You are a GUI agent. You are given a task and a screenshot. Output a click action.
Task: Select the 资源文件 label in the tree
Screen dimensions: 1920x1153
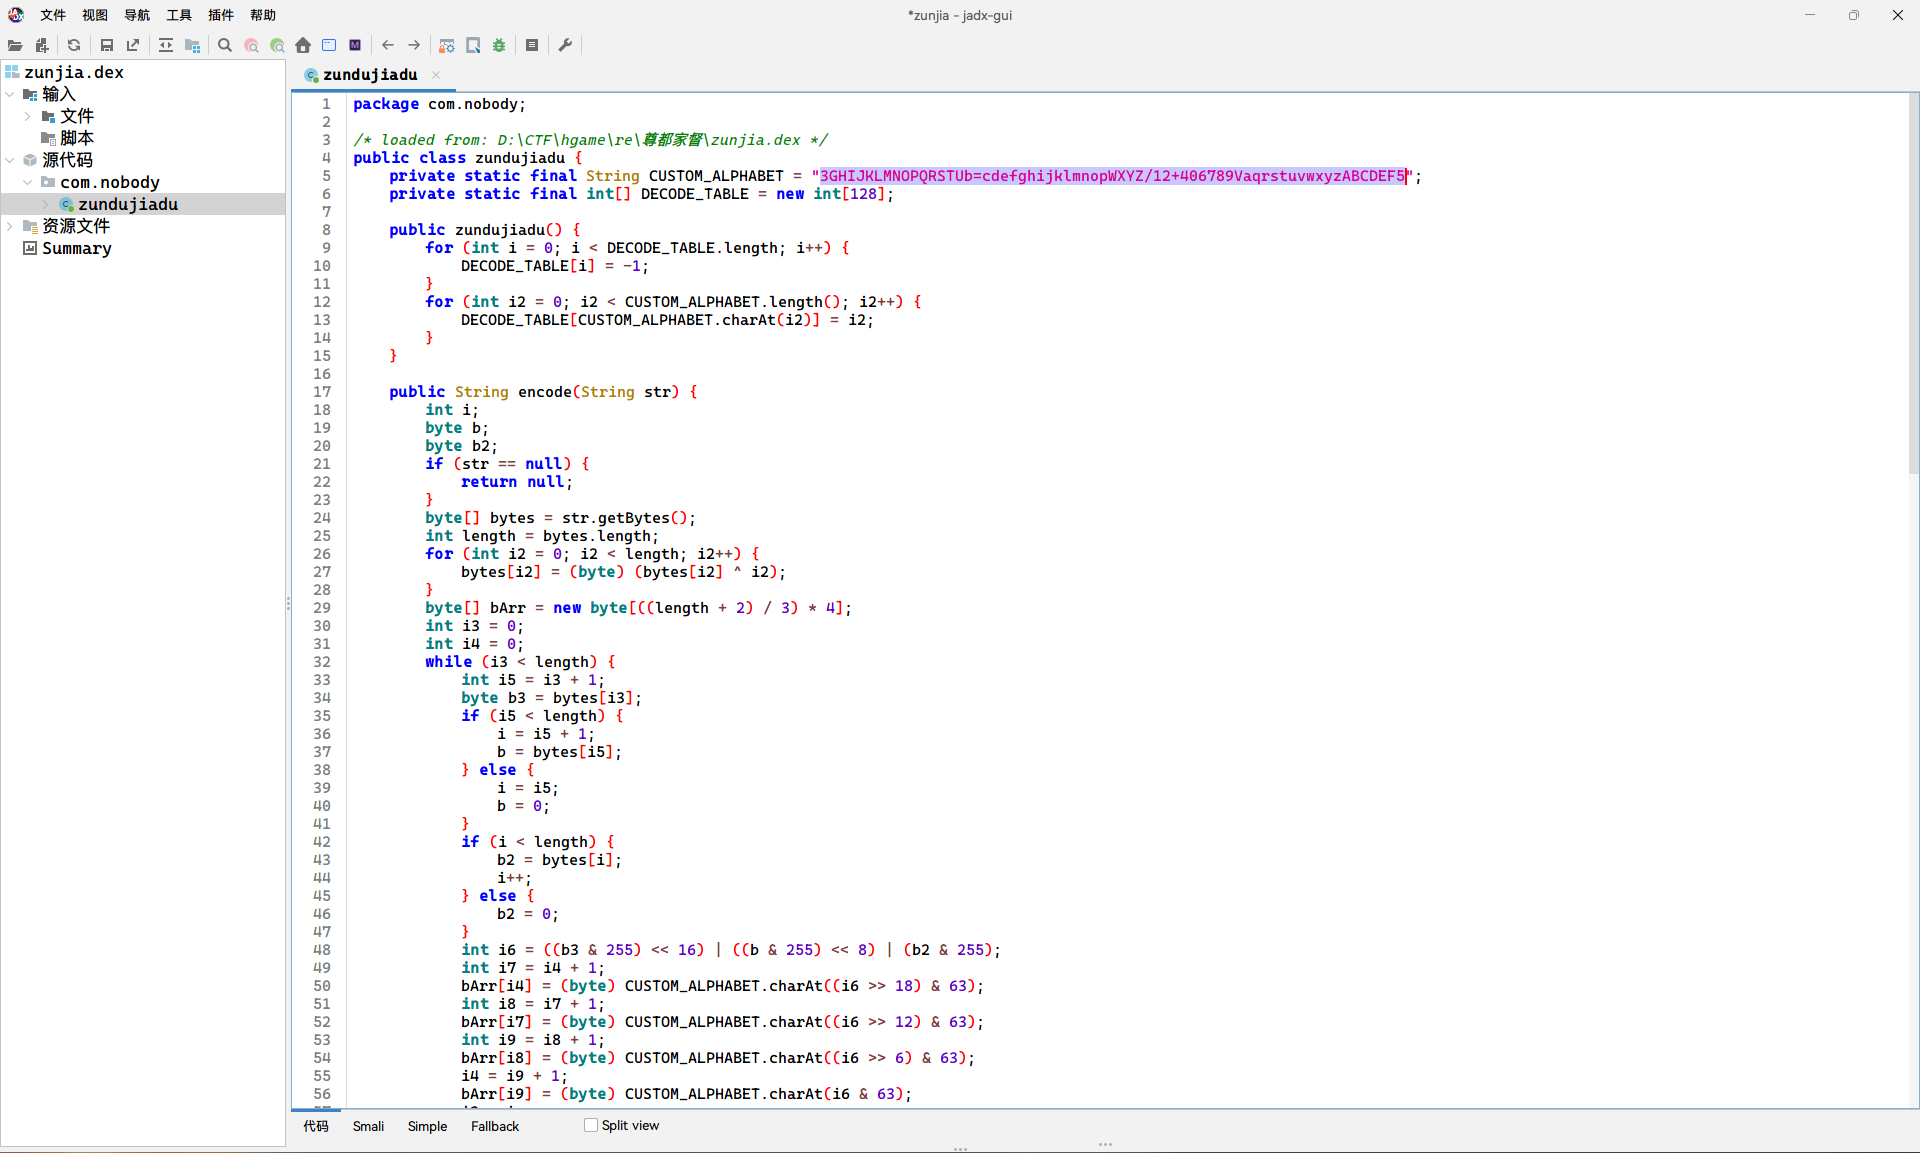(x=76, y=226)
